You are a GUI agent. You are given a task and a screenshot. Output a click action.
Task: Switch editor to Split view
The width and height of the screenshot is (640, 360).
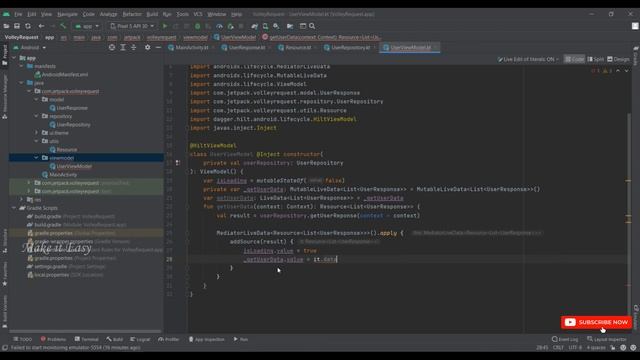(596, 59)
